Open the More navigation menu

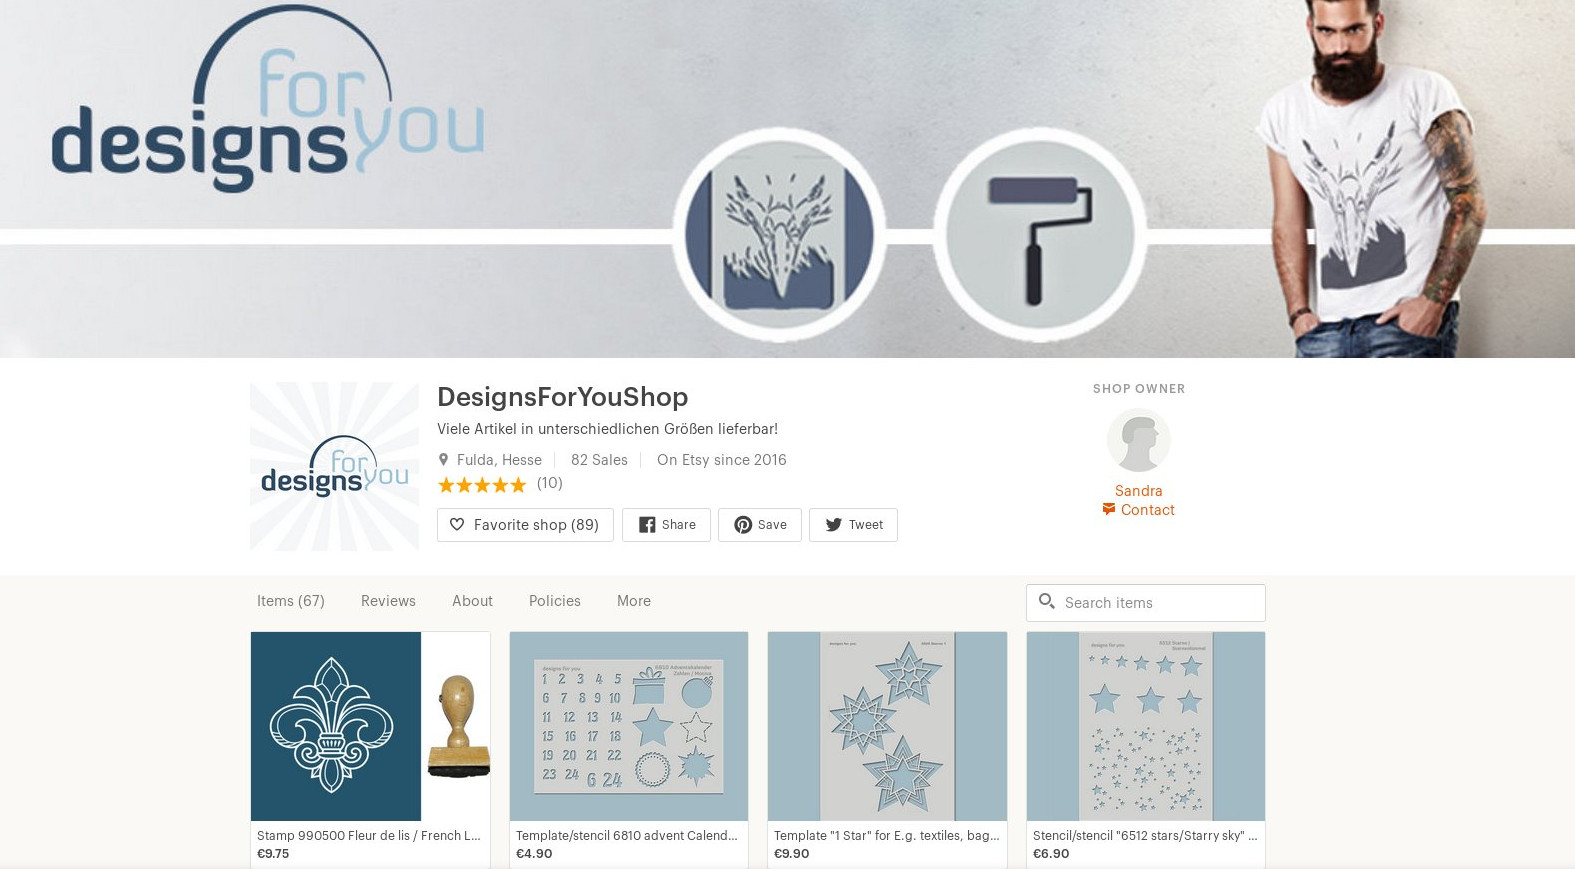coord(634,601)
